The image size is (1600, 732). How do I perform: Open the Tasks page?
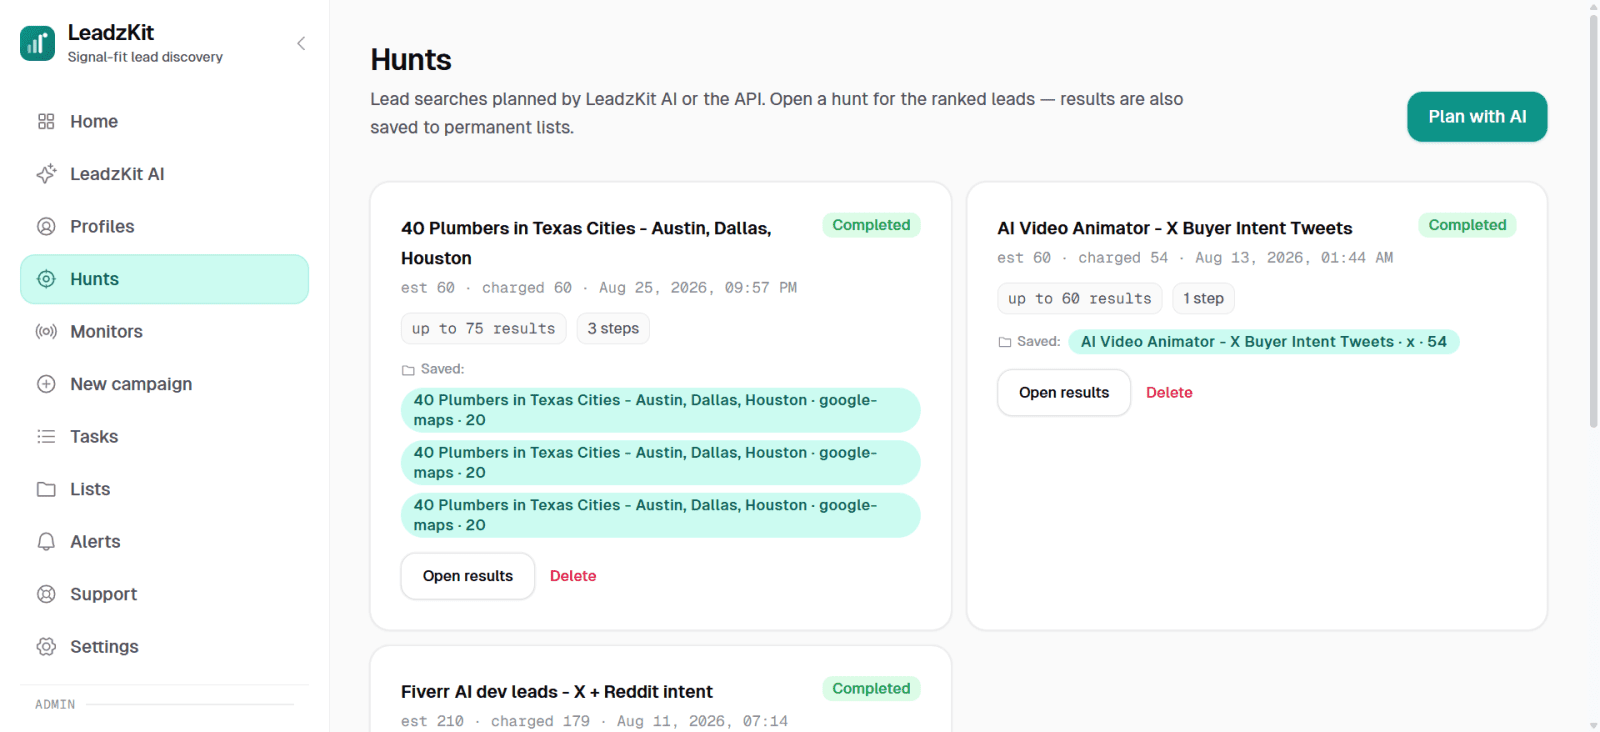click(x=164, y=436)
